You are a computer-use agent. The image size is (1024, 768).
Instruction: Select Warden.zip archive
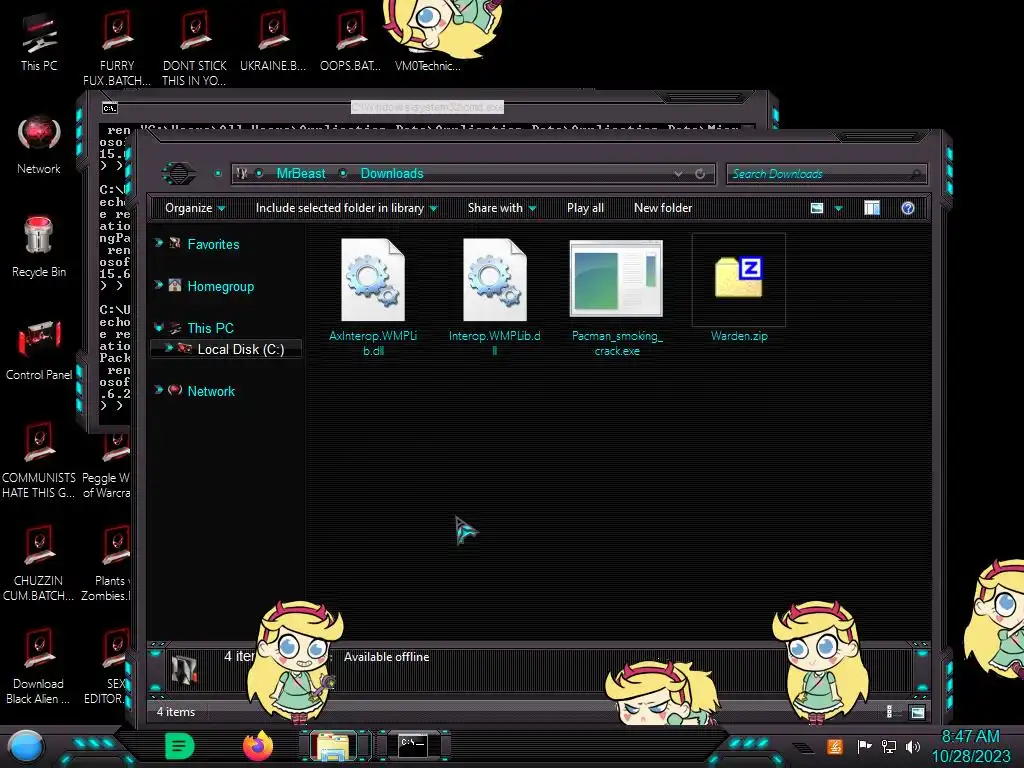pos(739,289)
